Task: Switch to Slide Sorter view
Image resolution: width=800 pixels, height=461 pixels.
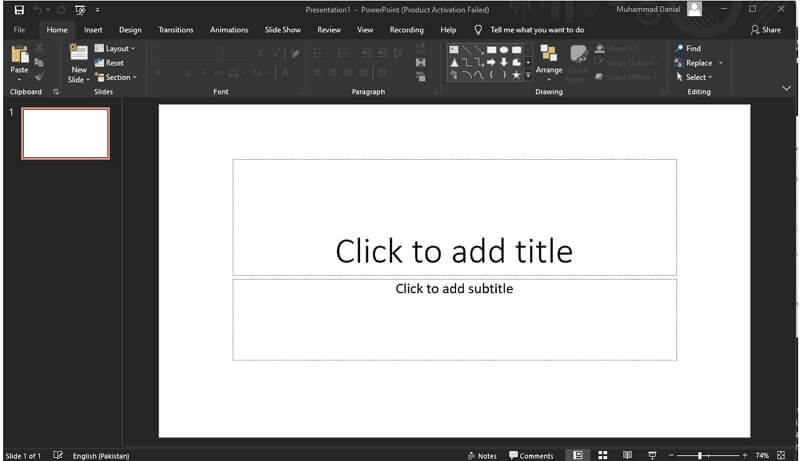Action: tap(603, 455)
